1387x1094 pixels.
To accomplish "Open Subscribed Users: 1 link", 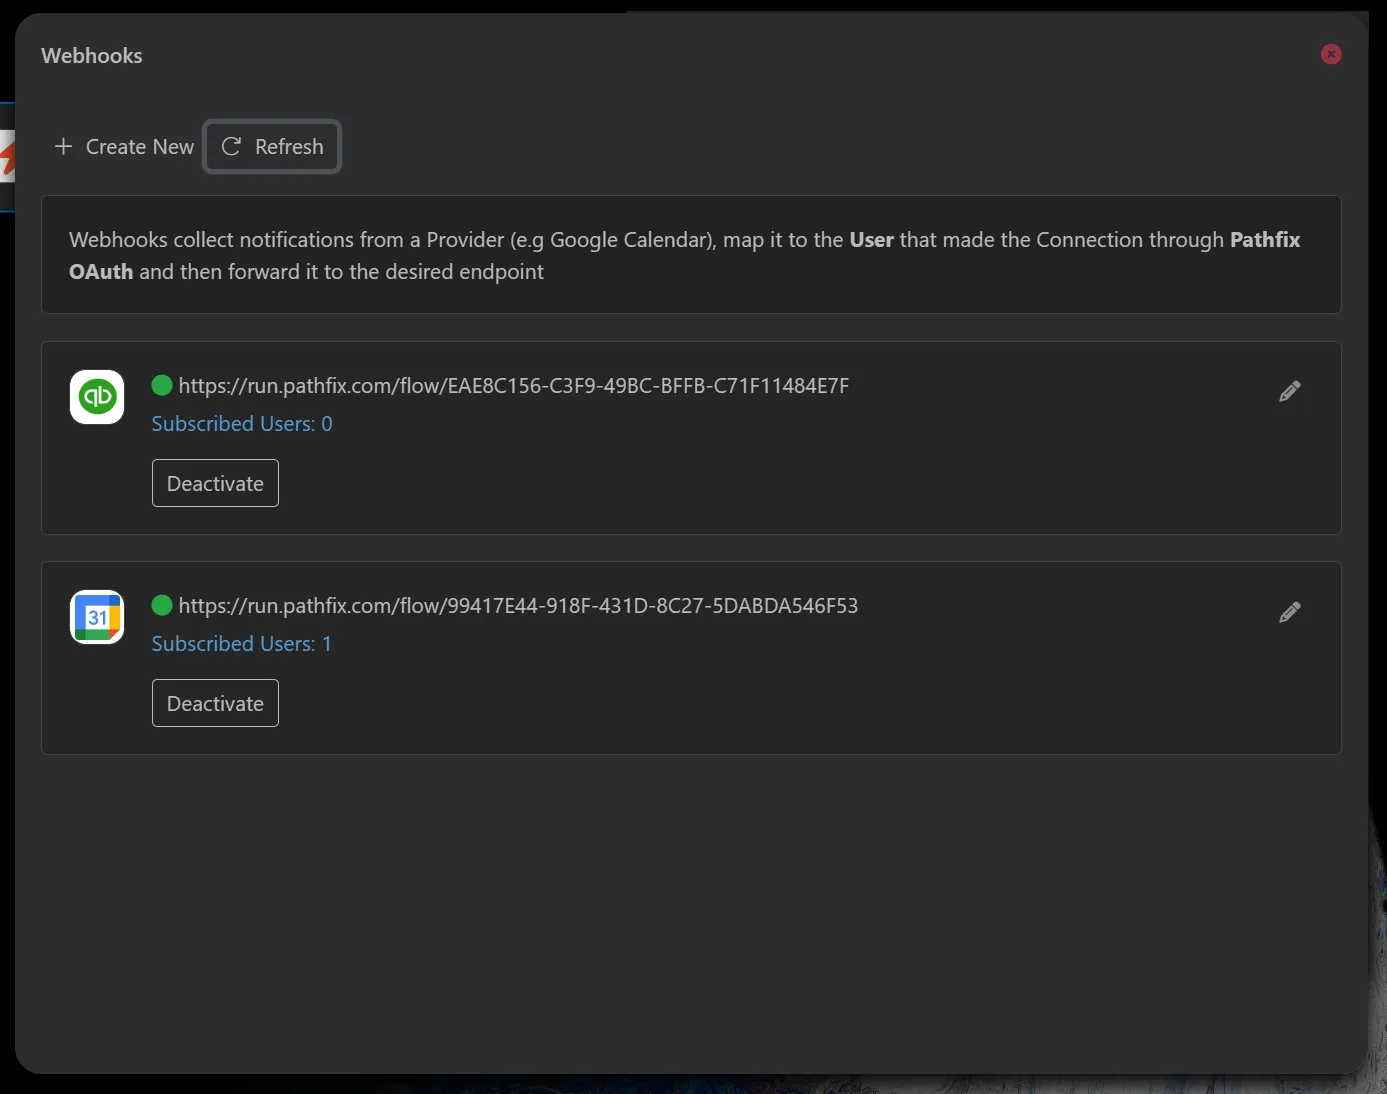I will click(242, 644).
